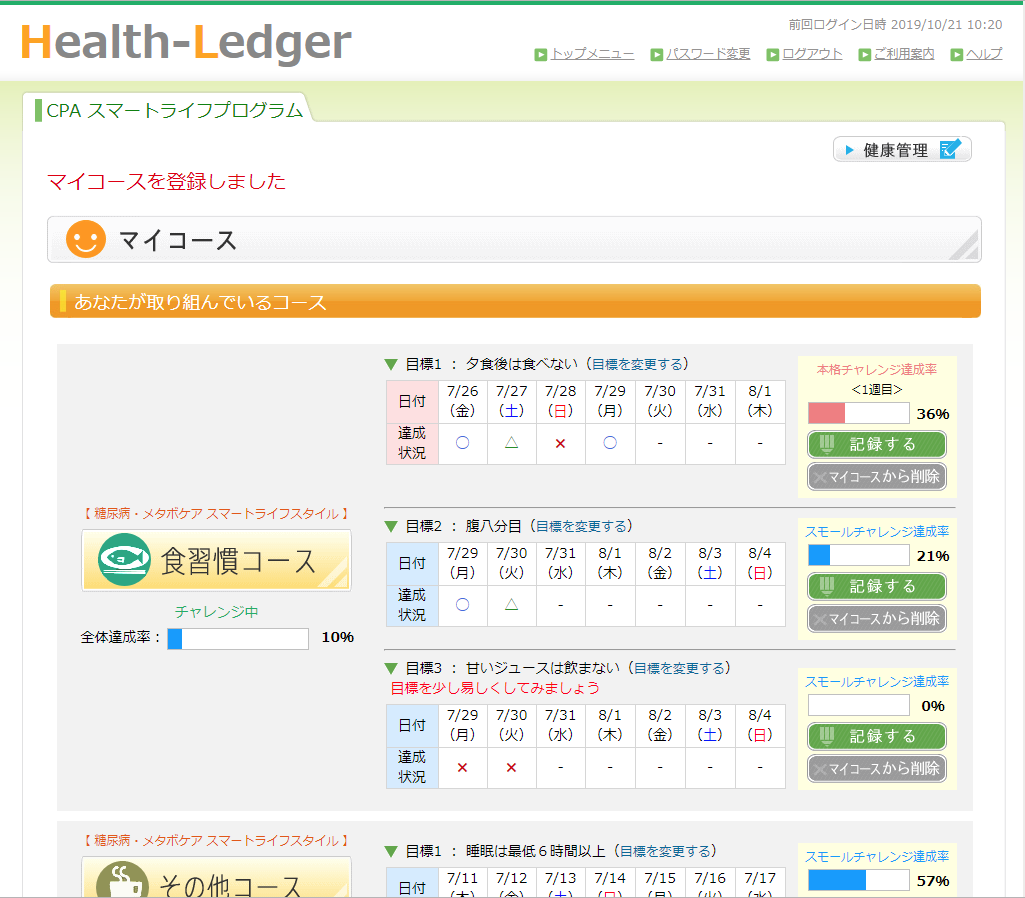Click the fish icon on 食習慣コース
Screen dimensions: 1025x898
click(124, 561)
